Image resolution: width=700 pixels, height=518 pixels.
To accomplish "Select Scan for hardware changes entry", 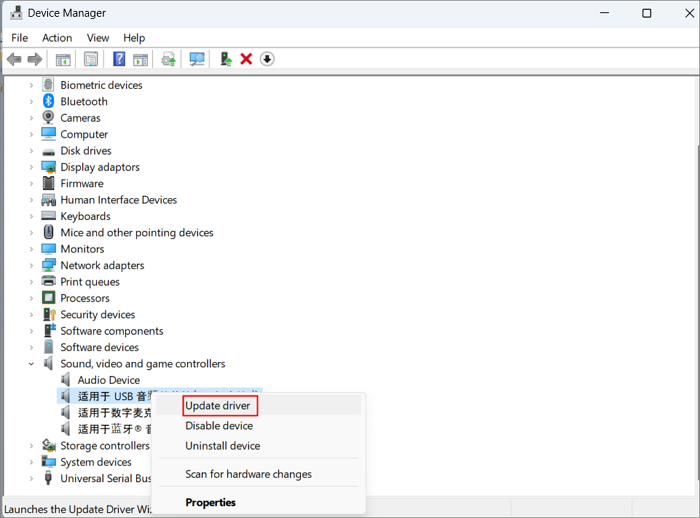I will (x=258, y=474).
